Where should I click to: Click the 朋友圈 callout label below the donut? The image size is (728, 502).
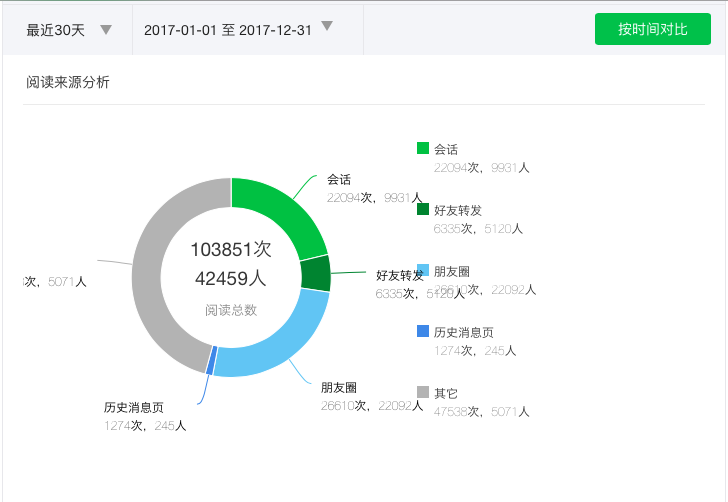339,387
